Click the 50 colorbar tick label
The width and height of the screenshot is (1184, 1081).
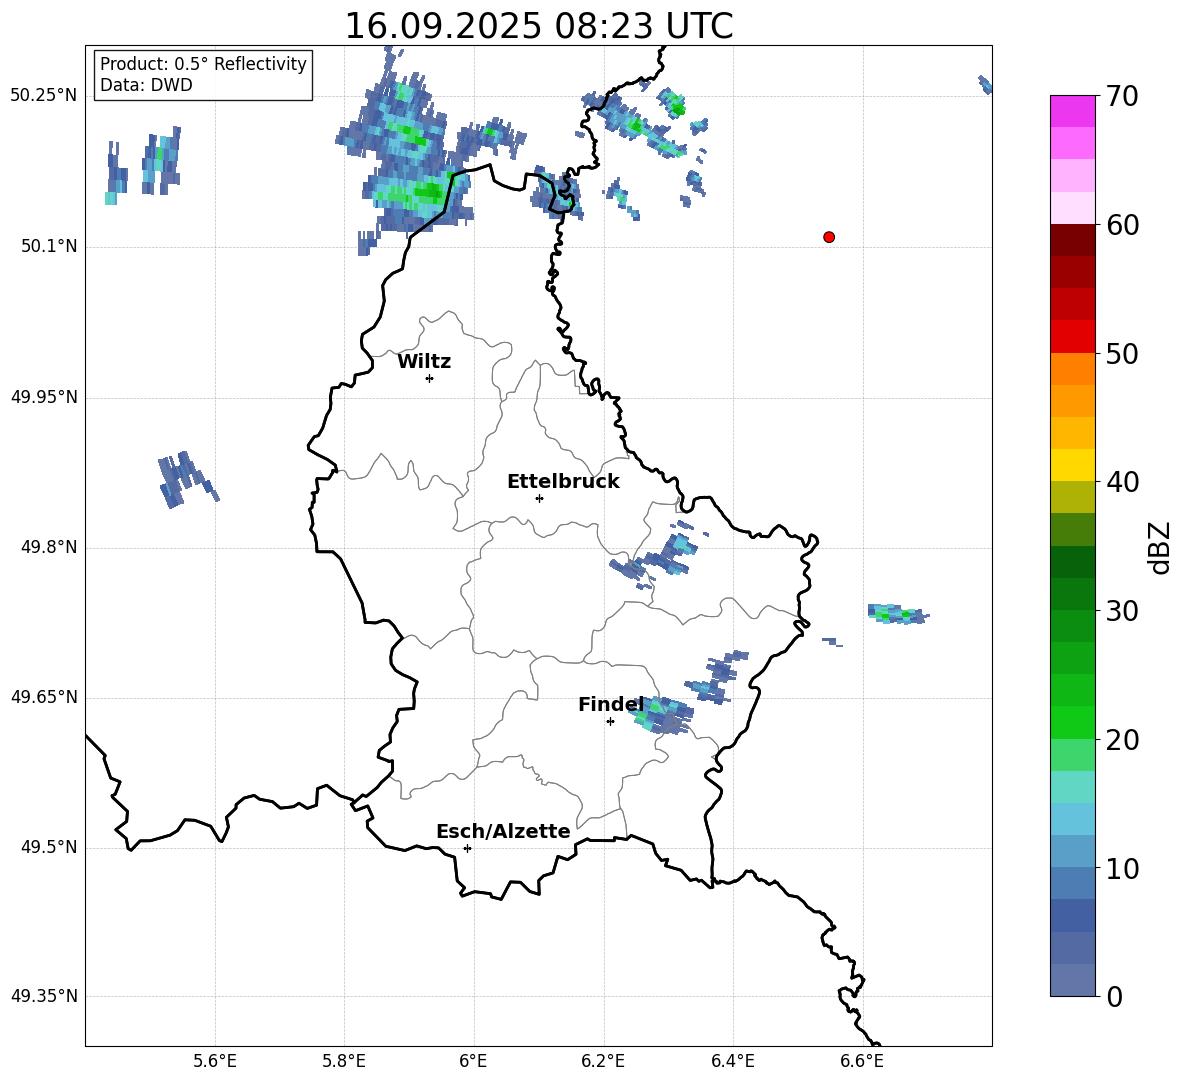click(1121, 353)
